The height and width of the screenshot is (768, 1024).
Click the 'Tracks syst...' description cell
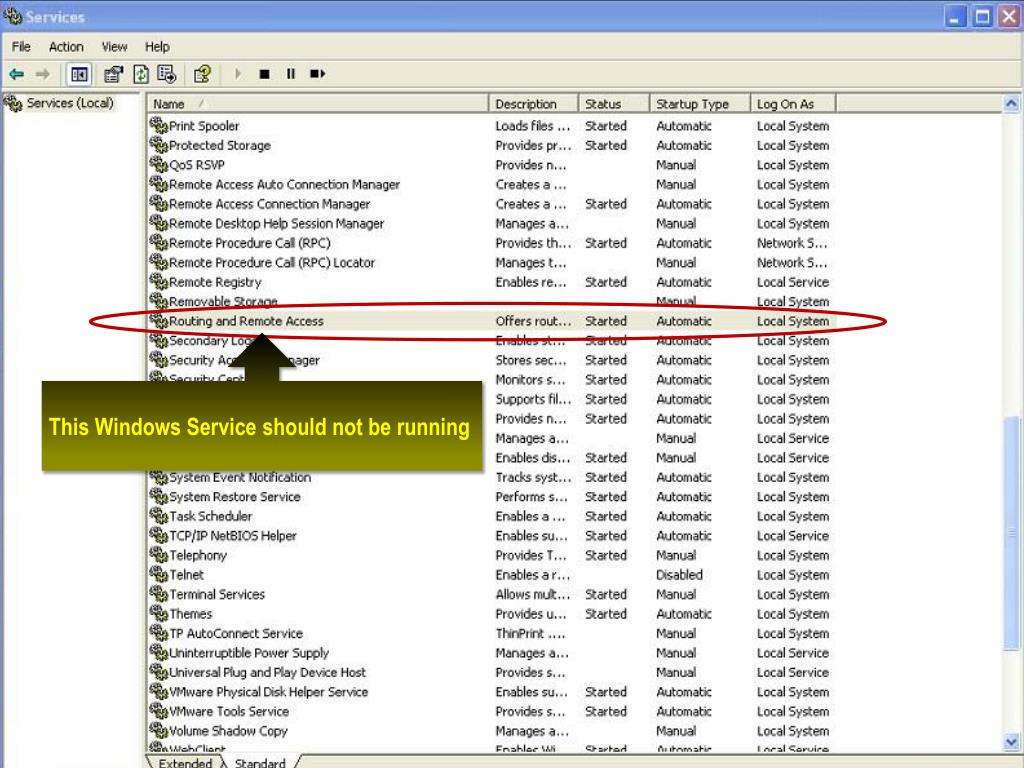[x=533, y=477]
